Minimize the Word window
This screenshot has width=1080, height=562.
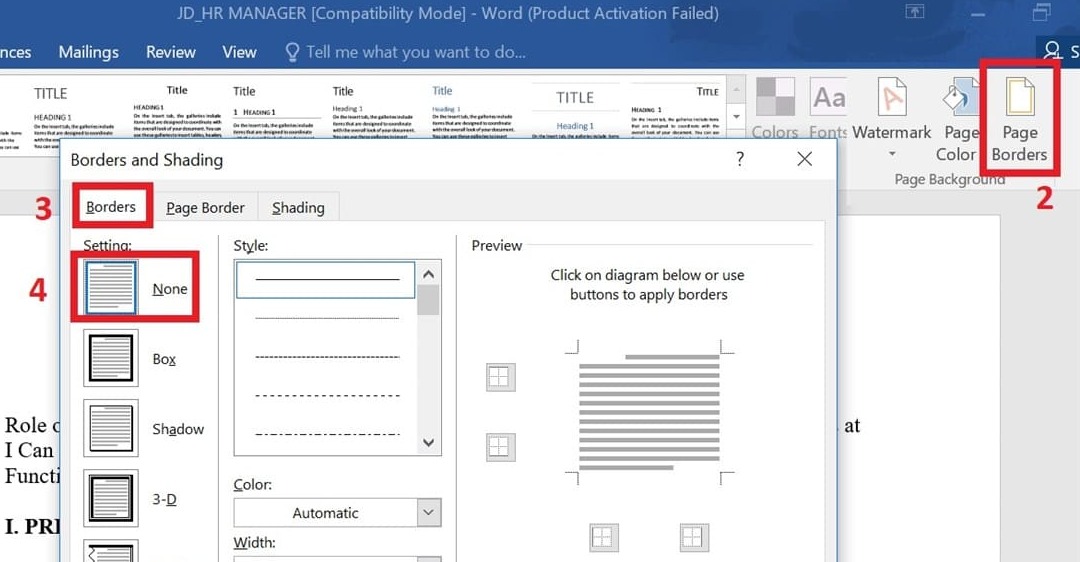coord(977,12)
